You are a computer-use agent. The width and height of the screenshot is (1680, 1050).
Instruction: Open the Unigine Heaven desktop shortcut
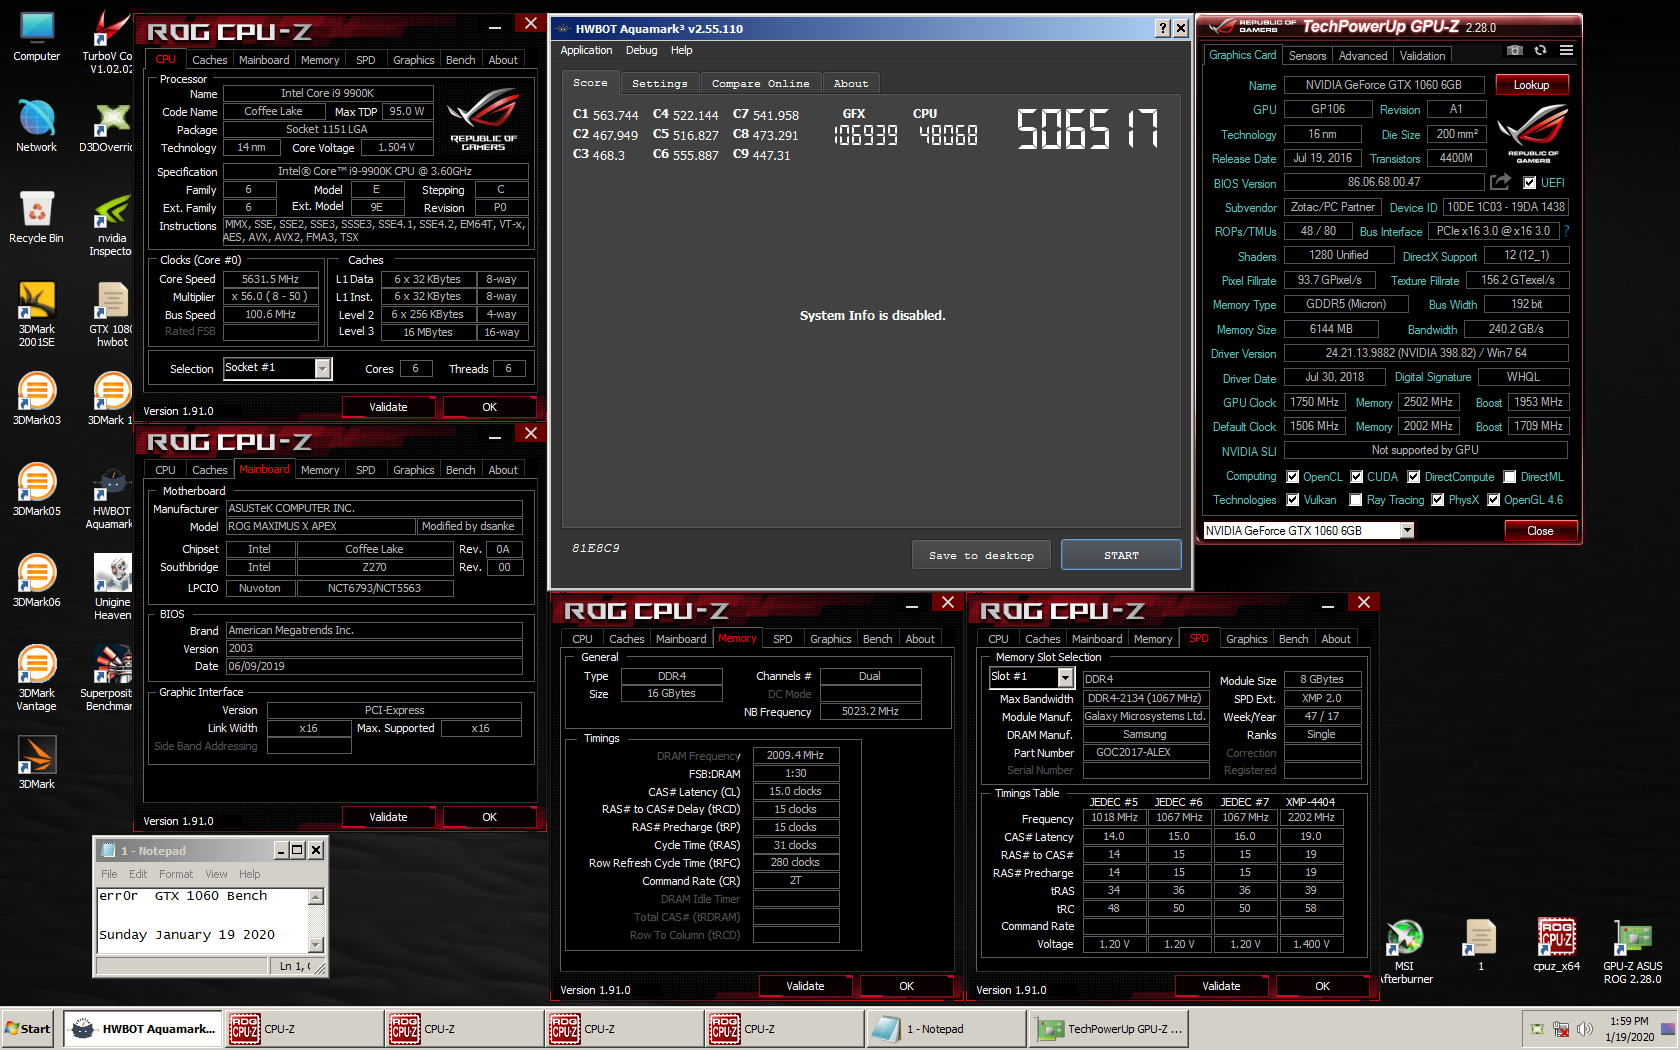(112, 587)
